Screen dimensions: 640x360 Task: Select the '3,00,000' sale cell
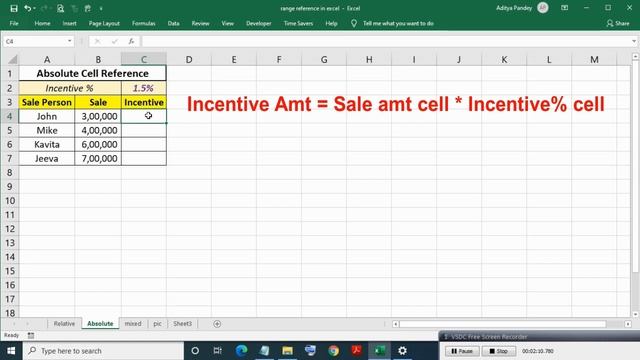pyautogui.click(x=98, y=116)
